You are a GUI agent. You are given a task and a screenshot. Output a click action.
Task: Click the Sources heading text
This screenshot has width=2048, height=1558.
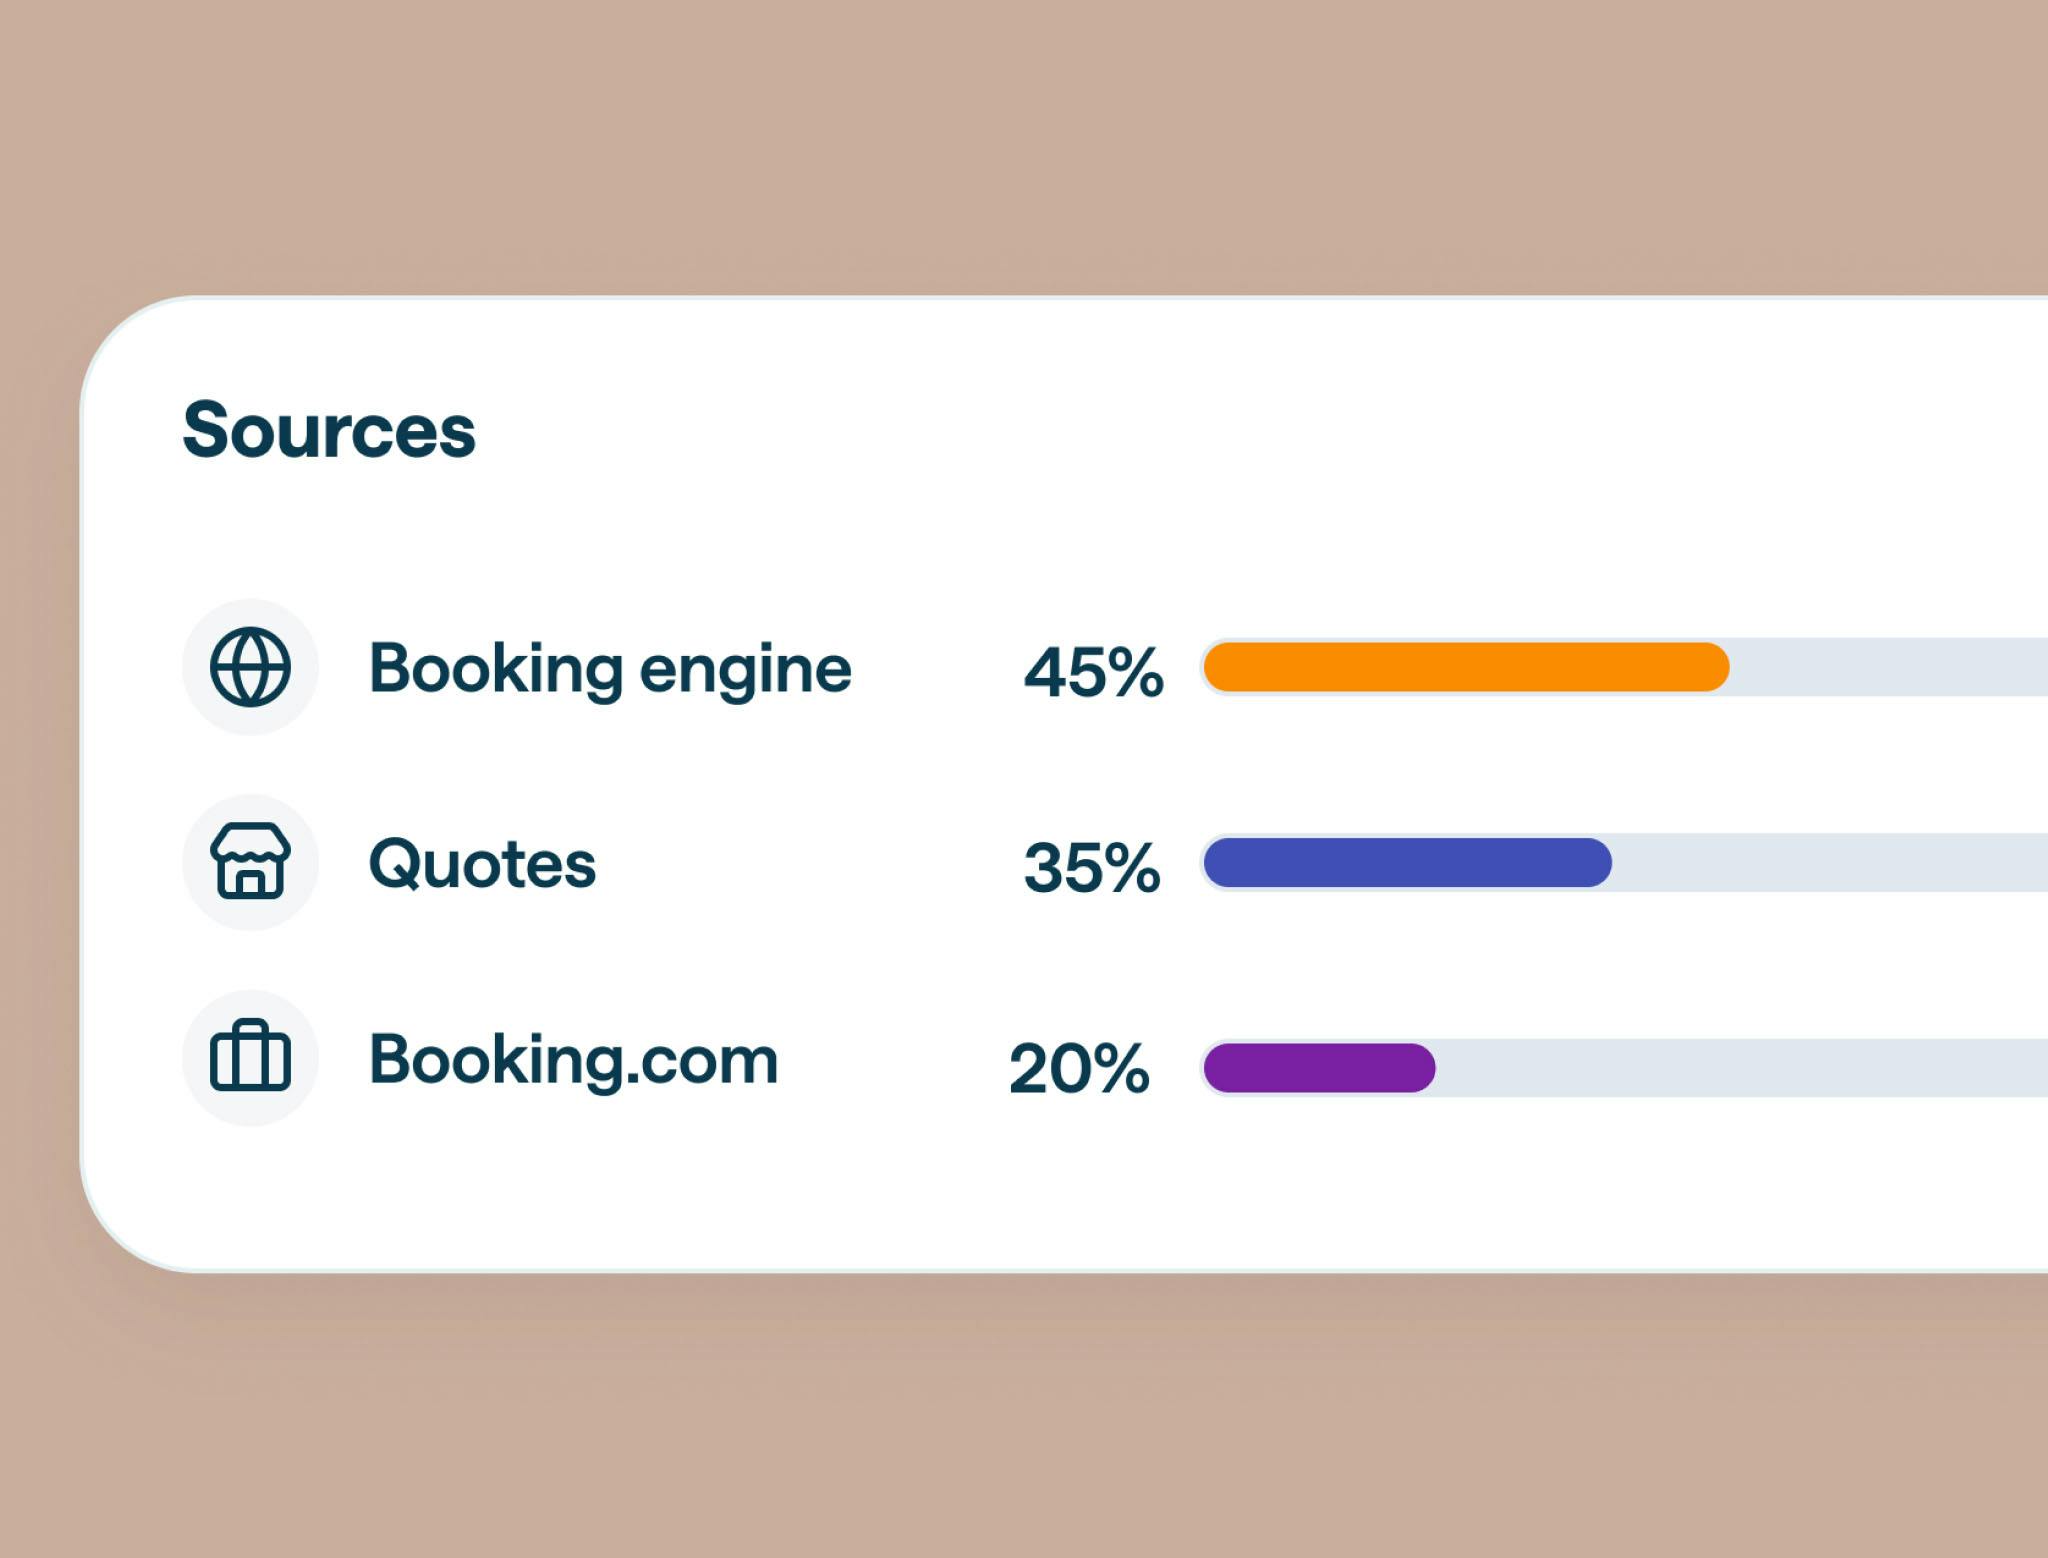pyautogui.click(x=329, y=430)
